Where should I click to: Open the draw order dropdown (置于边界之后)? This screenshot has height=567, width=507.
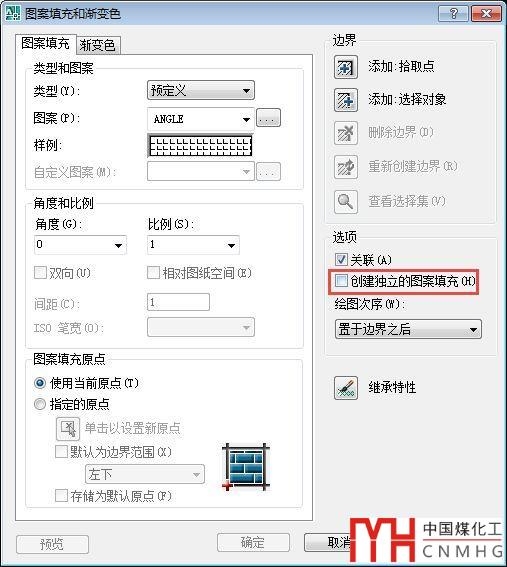(408, 329)
